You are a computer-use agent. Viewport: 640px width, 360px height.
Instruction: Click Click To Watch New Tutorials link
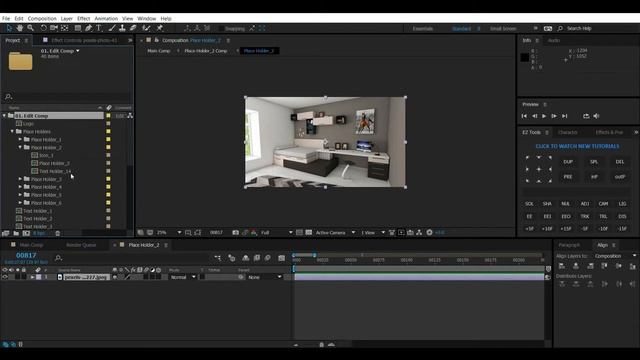577,147
